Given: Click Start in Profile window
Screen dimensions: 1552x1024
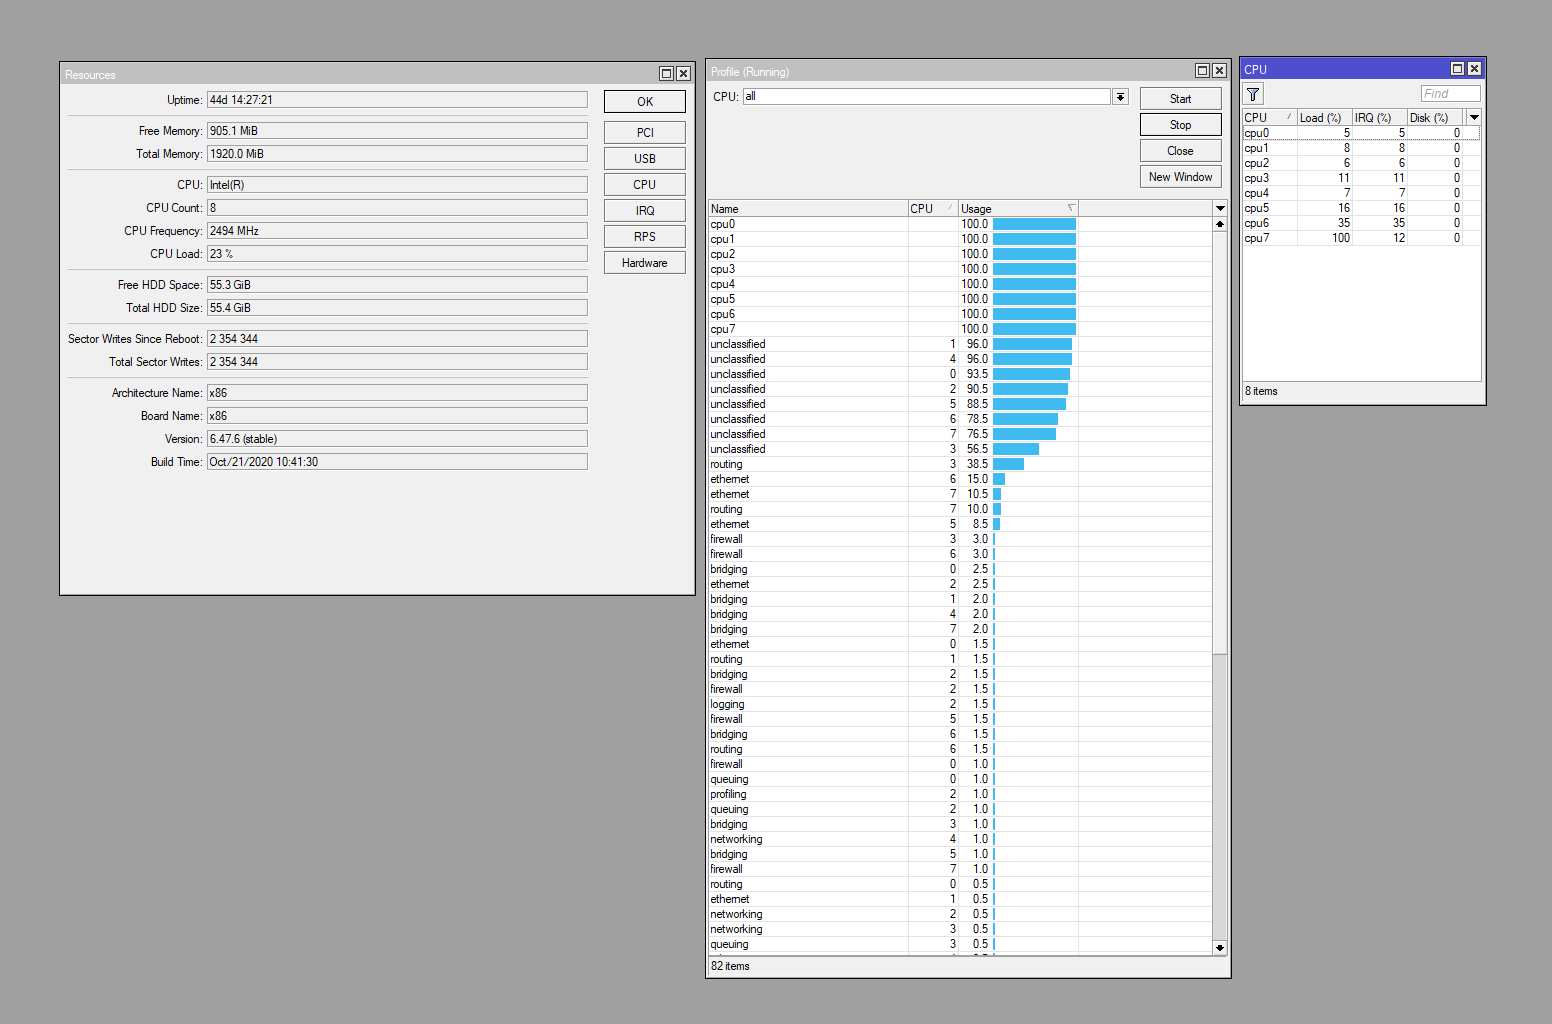Looking at the screenshot, I should point(1181,99).
